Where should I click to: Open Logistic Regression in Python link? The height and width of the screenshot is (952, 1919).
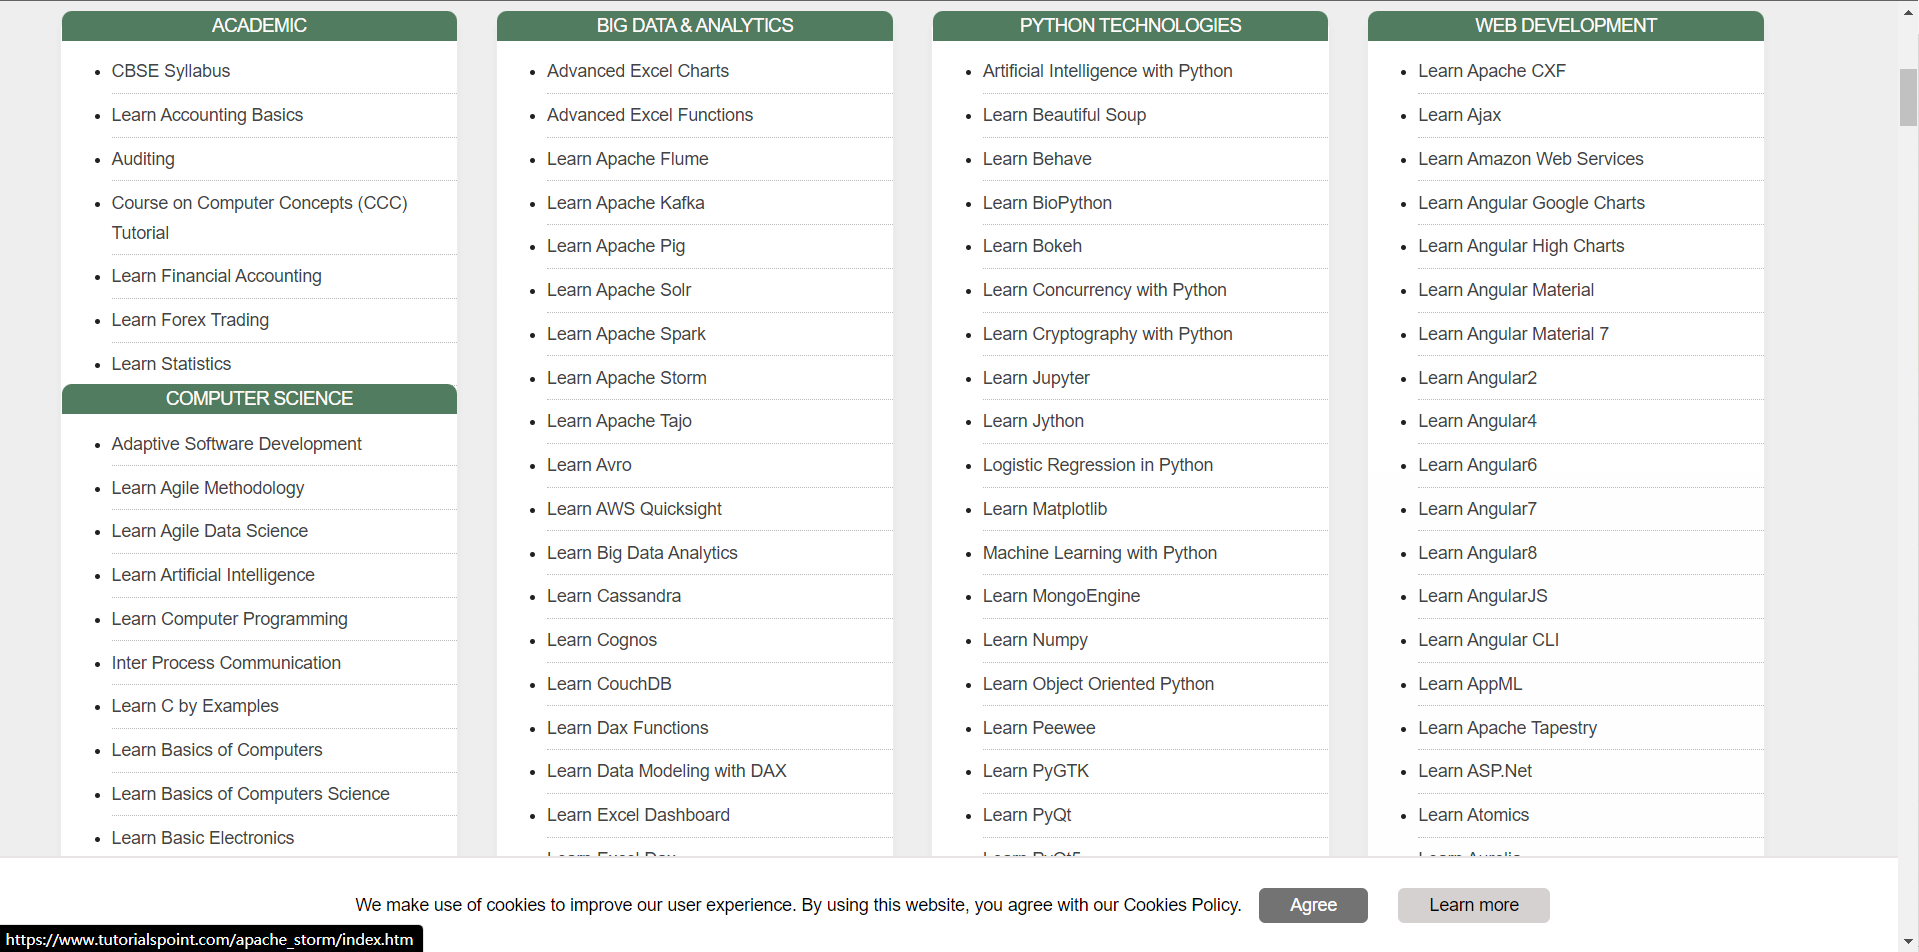pyautogui.click(x=1097, y=465)
